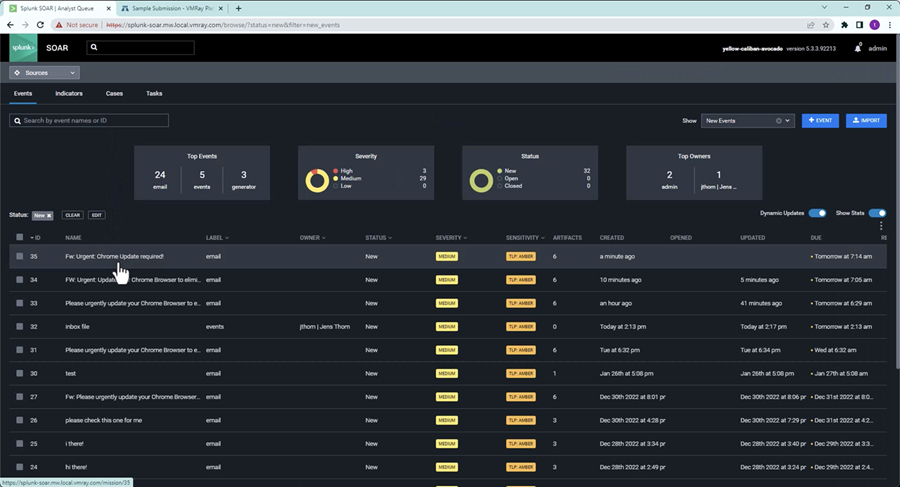
Task: Clear the New Events filter selection
Action: coord(778,121)
